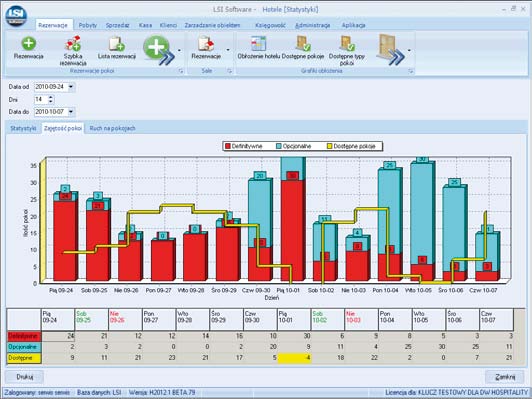The height and width of the screenshot is (399, 532).
Task: Click red Definitywne legend swatch
Action: coord(228,146)
